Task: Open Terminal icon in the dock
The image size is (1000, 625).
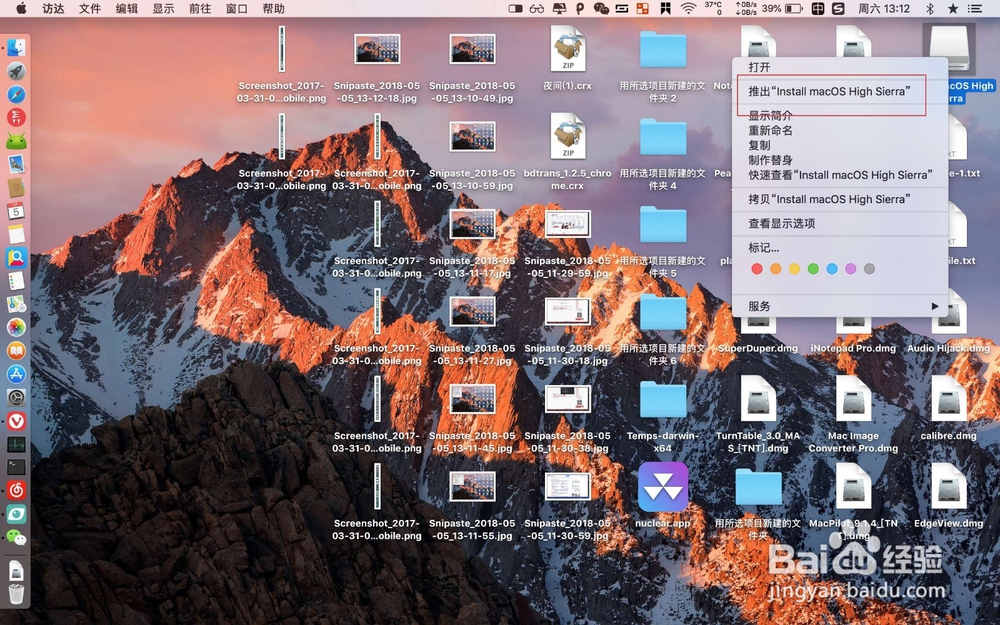Action: point(17,467)
